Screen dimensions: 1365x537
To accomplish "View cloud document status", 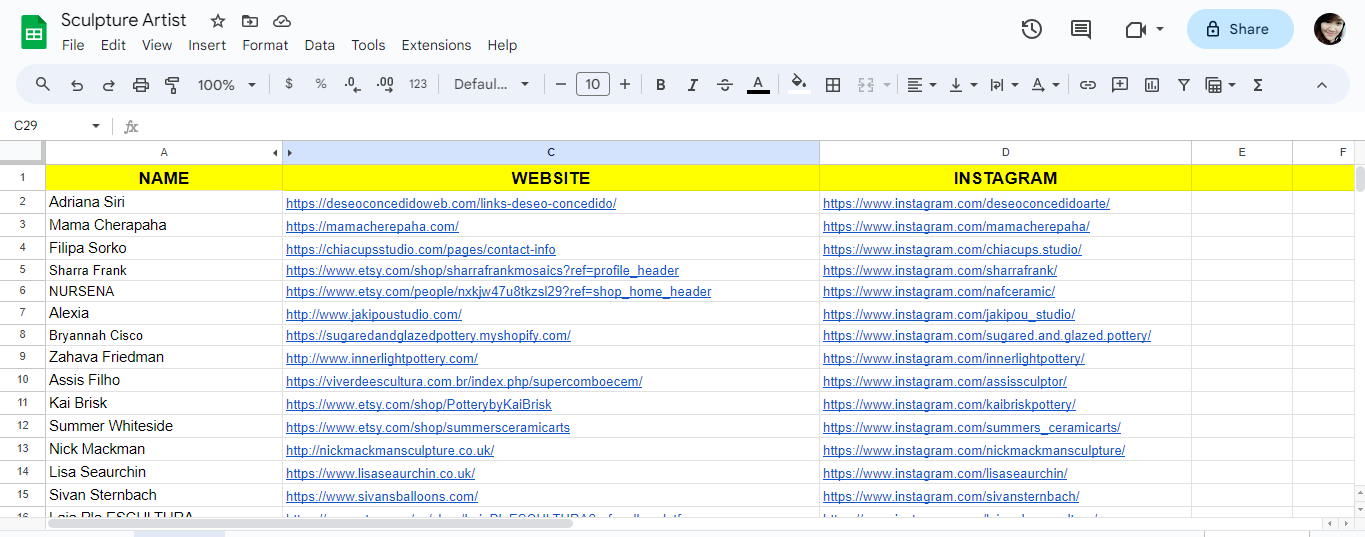I will [x=282, y=21].
